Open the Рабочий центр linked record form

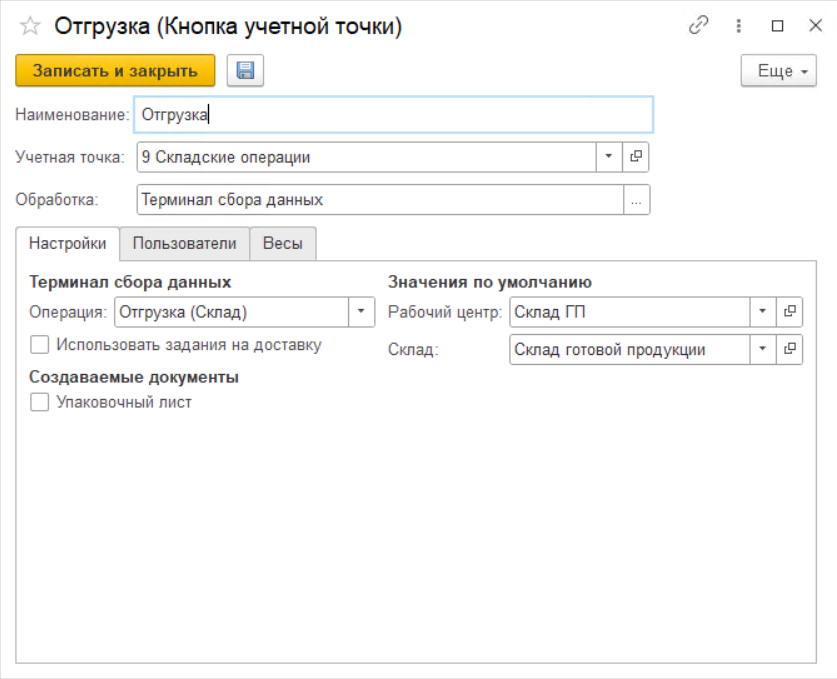coord(789,312)
